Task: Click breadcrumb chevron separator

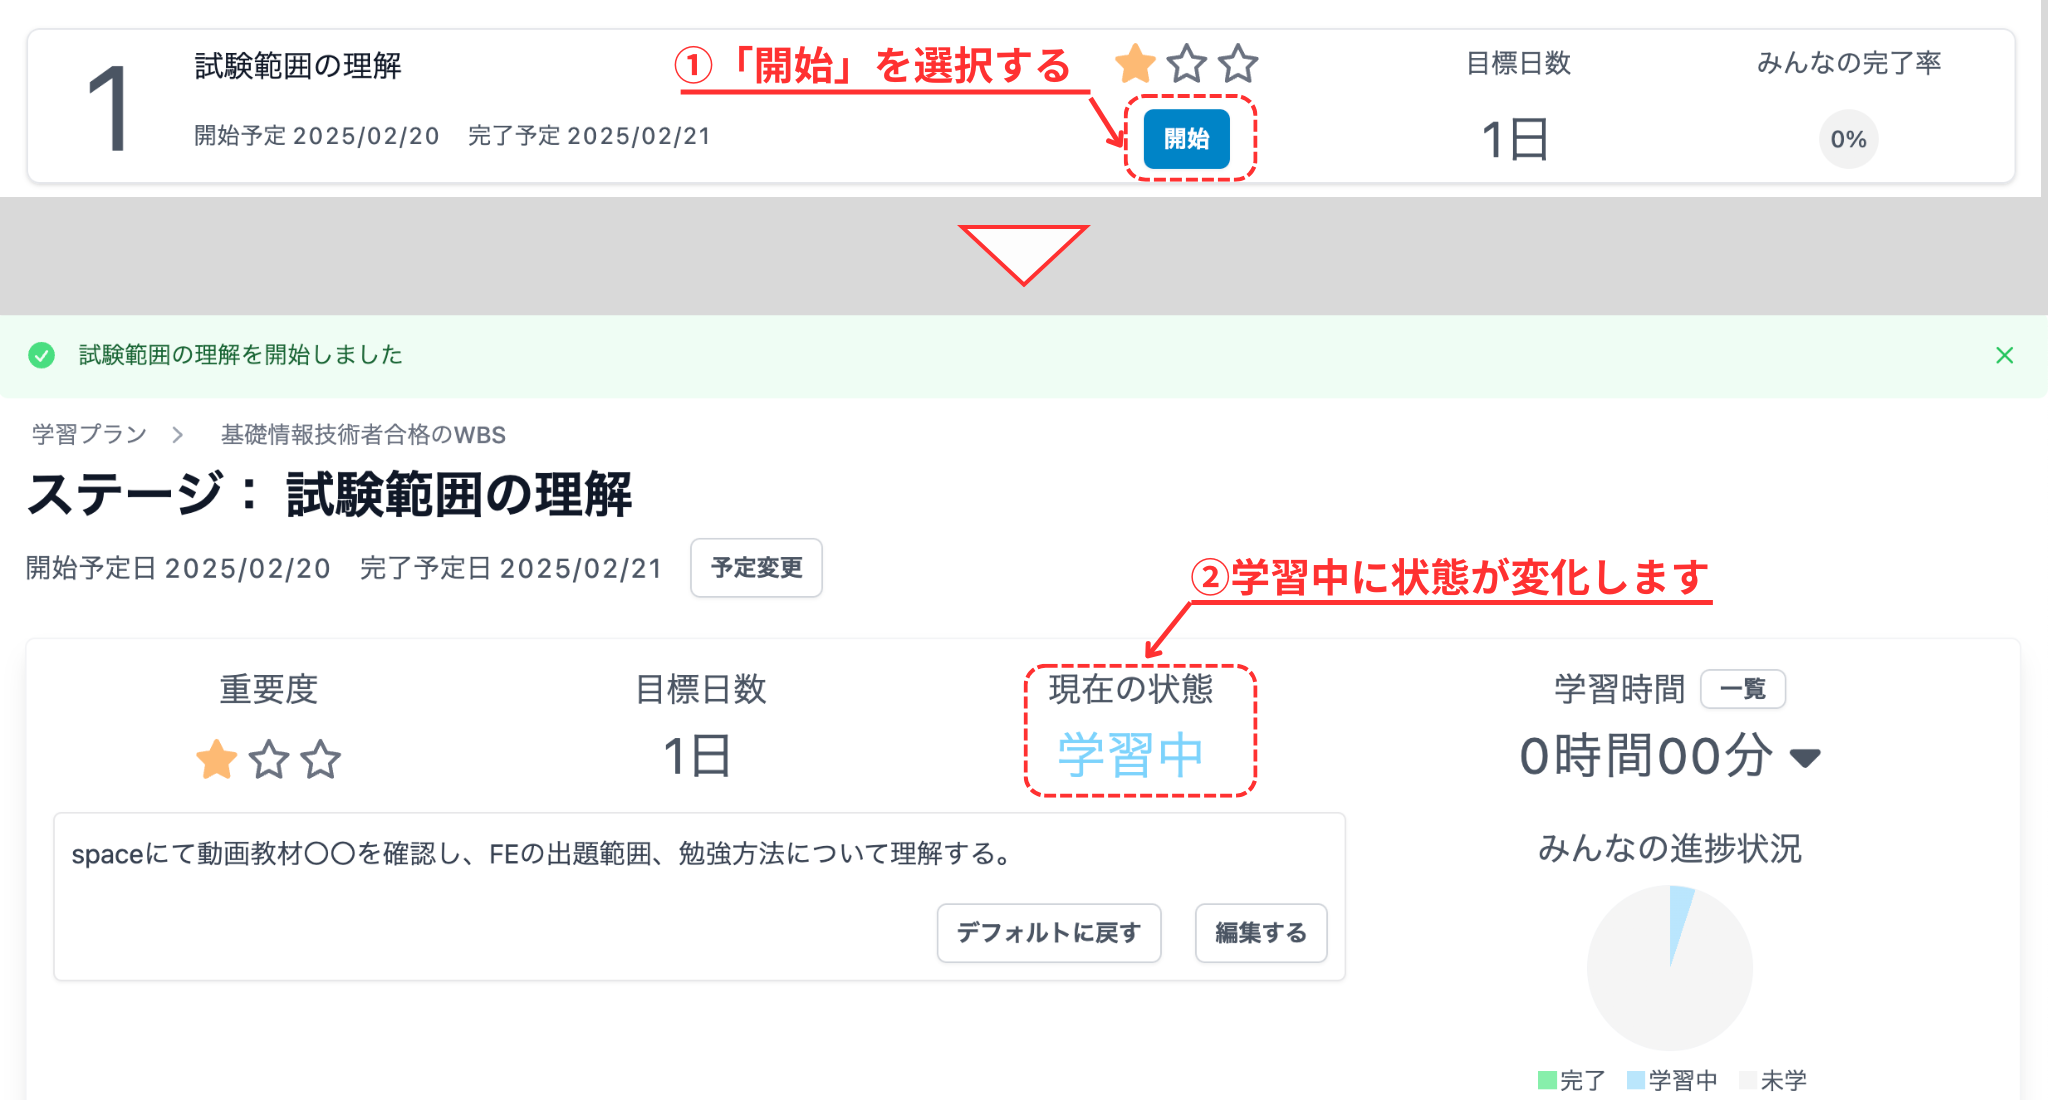Action: 178,434
